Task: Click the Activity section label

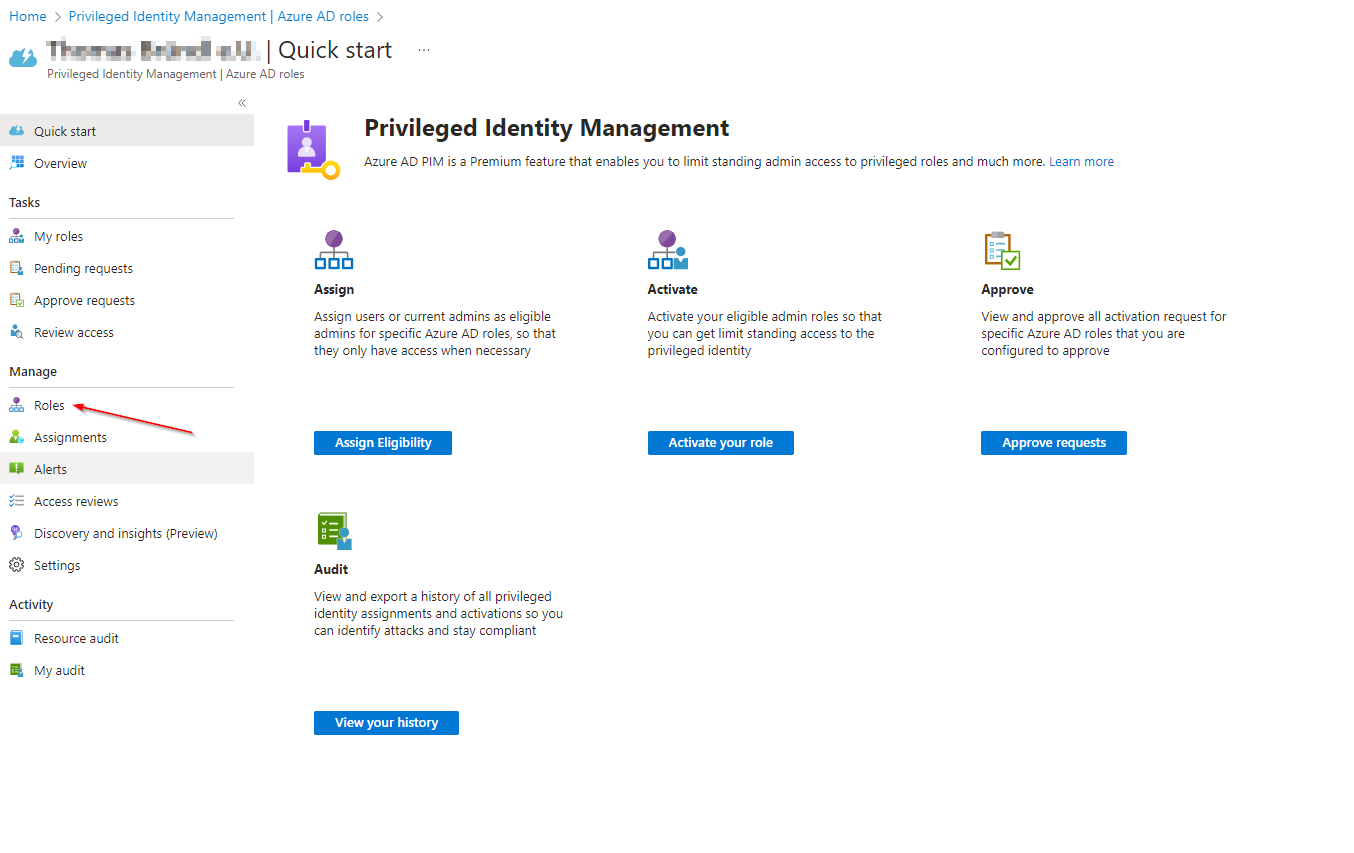Action: point(31,604)
